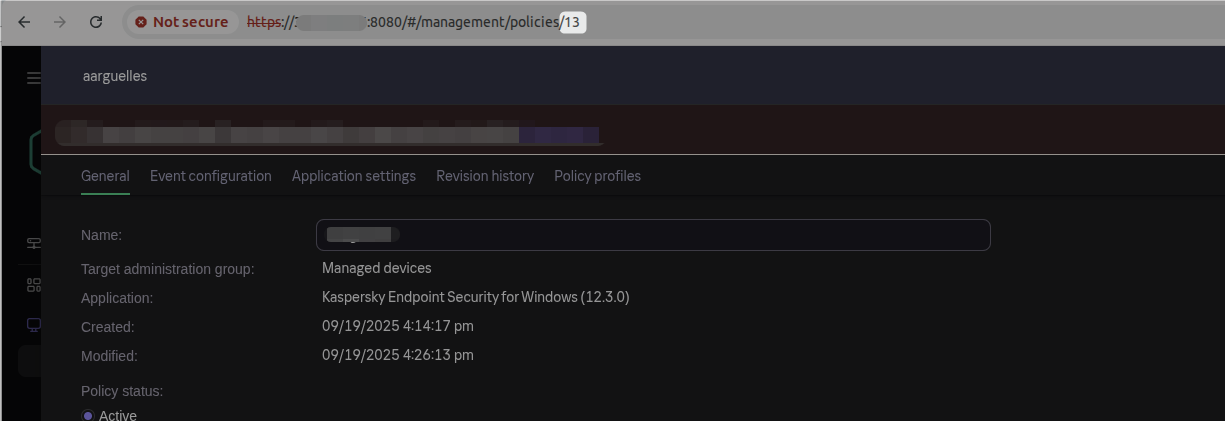
Task: Switch to the Policy profiles tab
Action: pyautogui.click(x=597, y=176)
